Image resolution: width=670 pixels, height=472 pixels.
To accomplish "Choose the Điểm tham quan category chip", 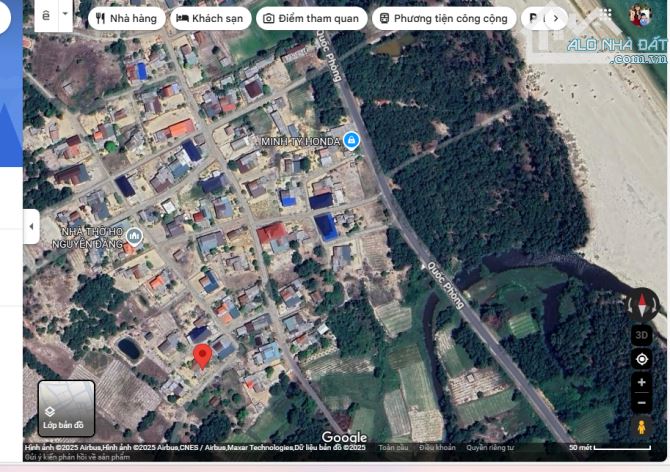I will point(310,18).
